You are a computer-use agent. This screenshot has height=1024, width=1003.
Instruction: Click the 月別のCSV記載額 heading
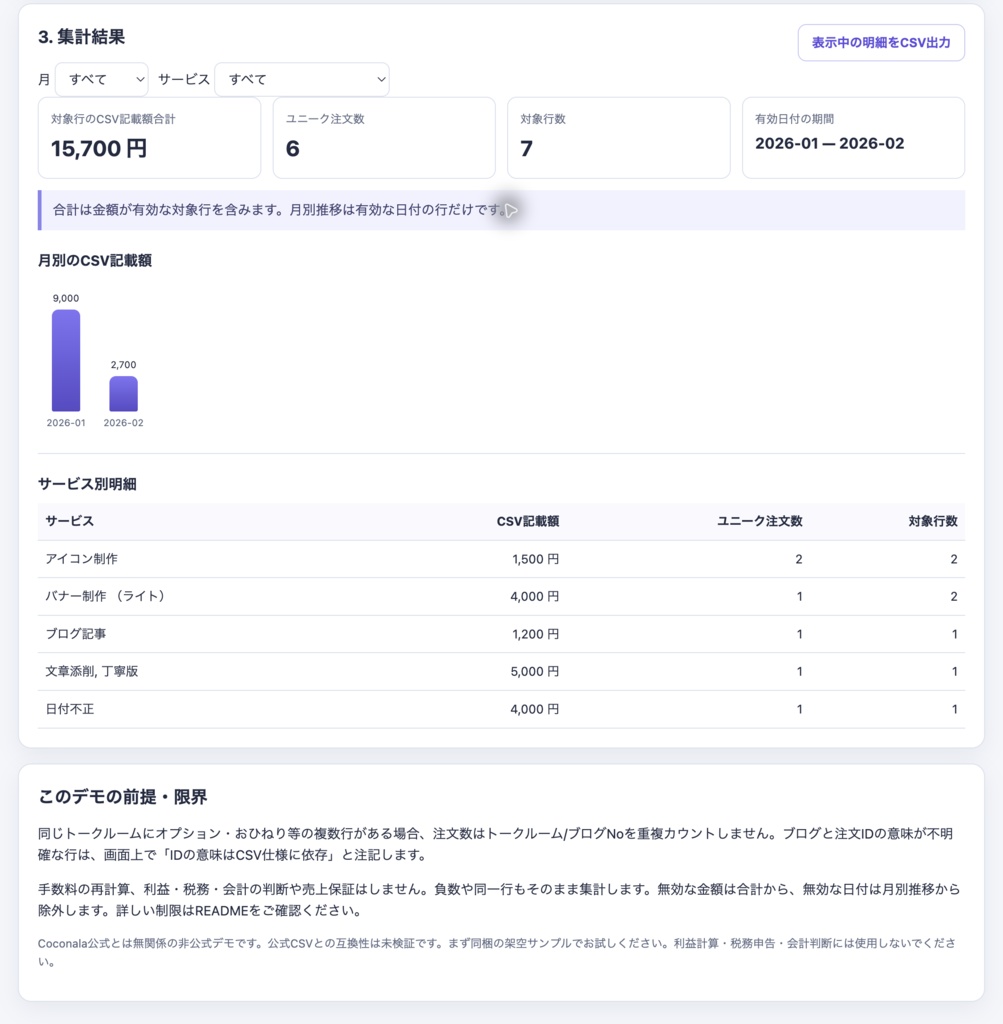click(x=95, y=261)
